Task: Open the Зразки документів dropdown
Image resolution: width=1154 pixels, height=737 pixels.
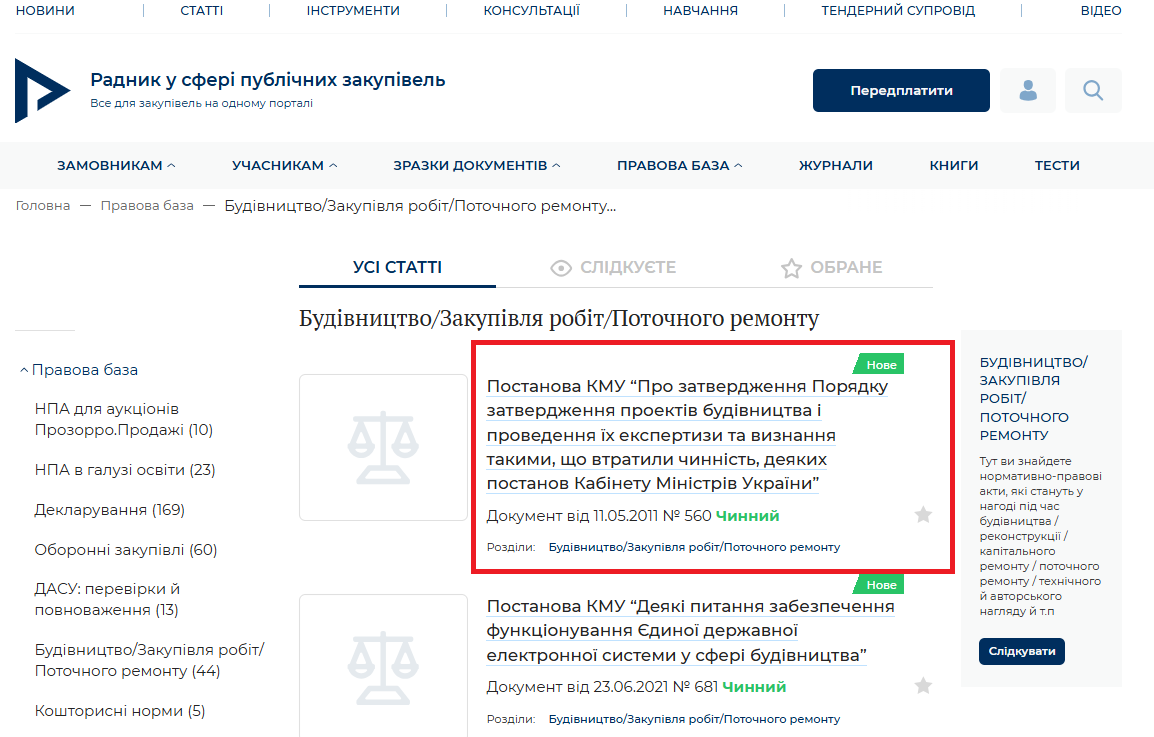Action: tap(476, 166)
